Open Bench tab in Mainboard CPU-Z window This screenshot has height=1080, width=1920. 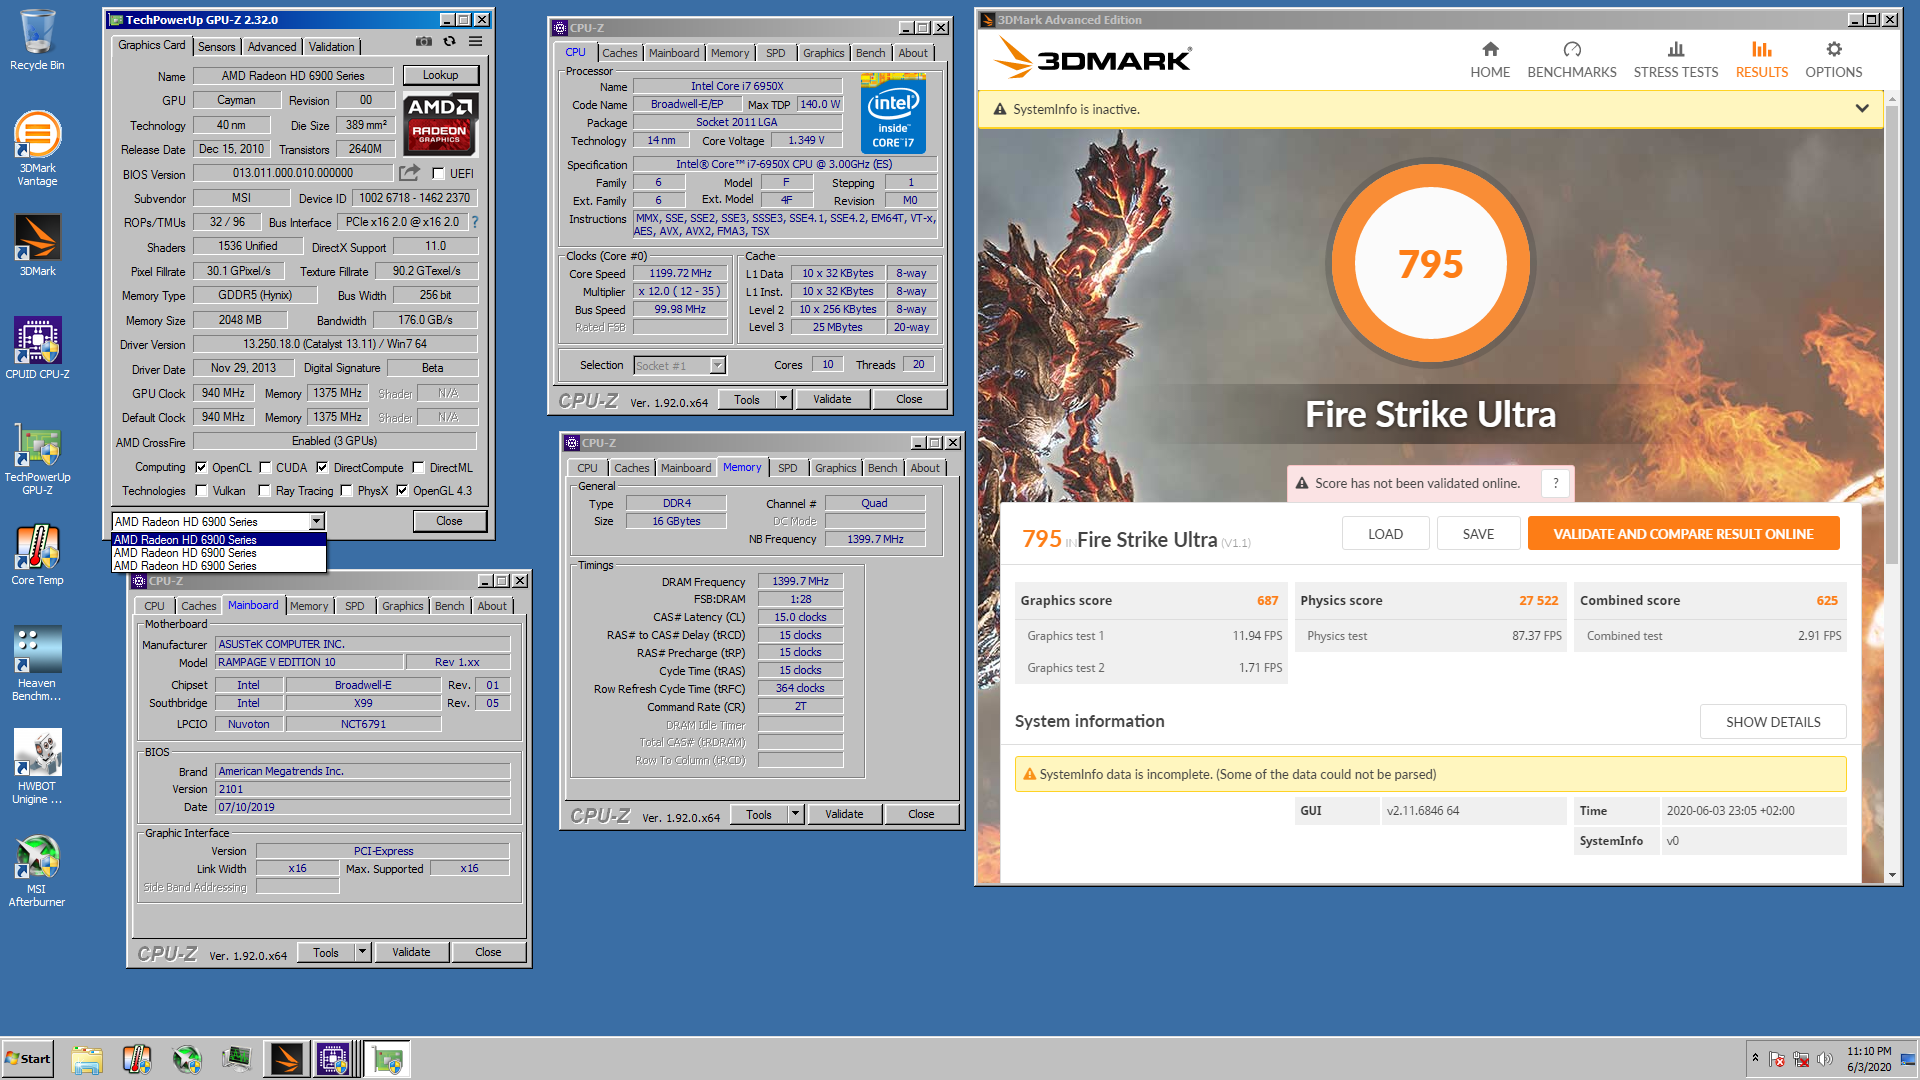[449, 606]
